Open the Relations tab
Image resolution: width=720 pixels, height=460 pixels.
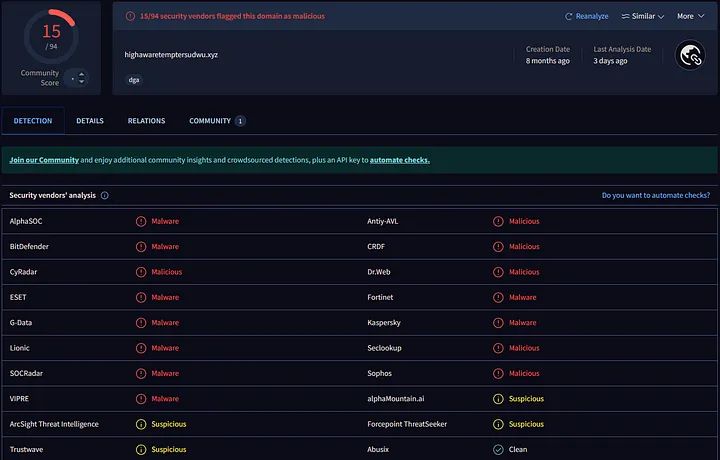click(x=146, y=121)
